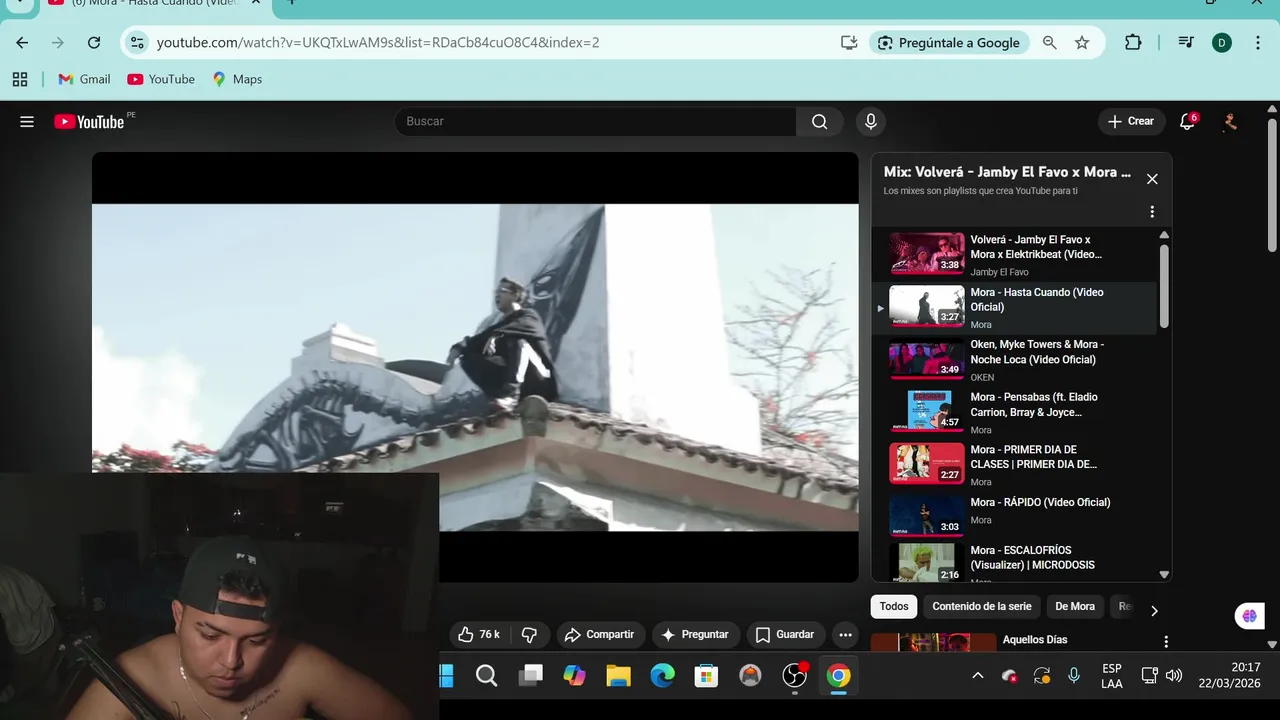The width and height of the screenshot is (1280, 720).
Task: Open Chrome extensions puzzle icon
Action: click(x=1133, y=43)
